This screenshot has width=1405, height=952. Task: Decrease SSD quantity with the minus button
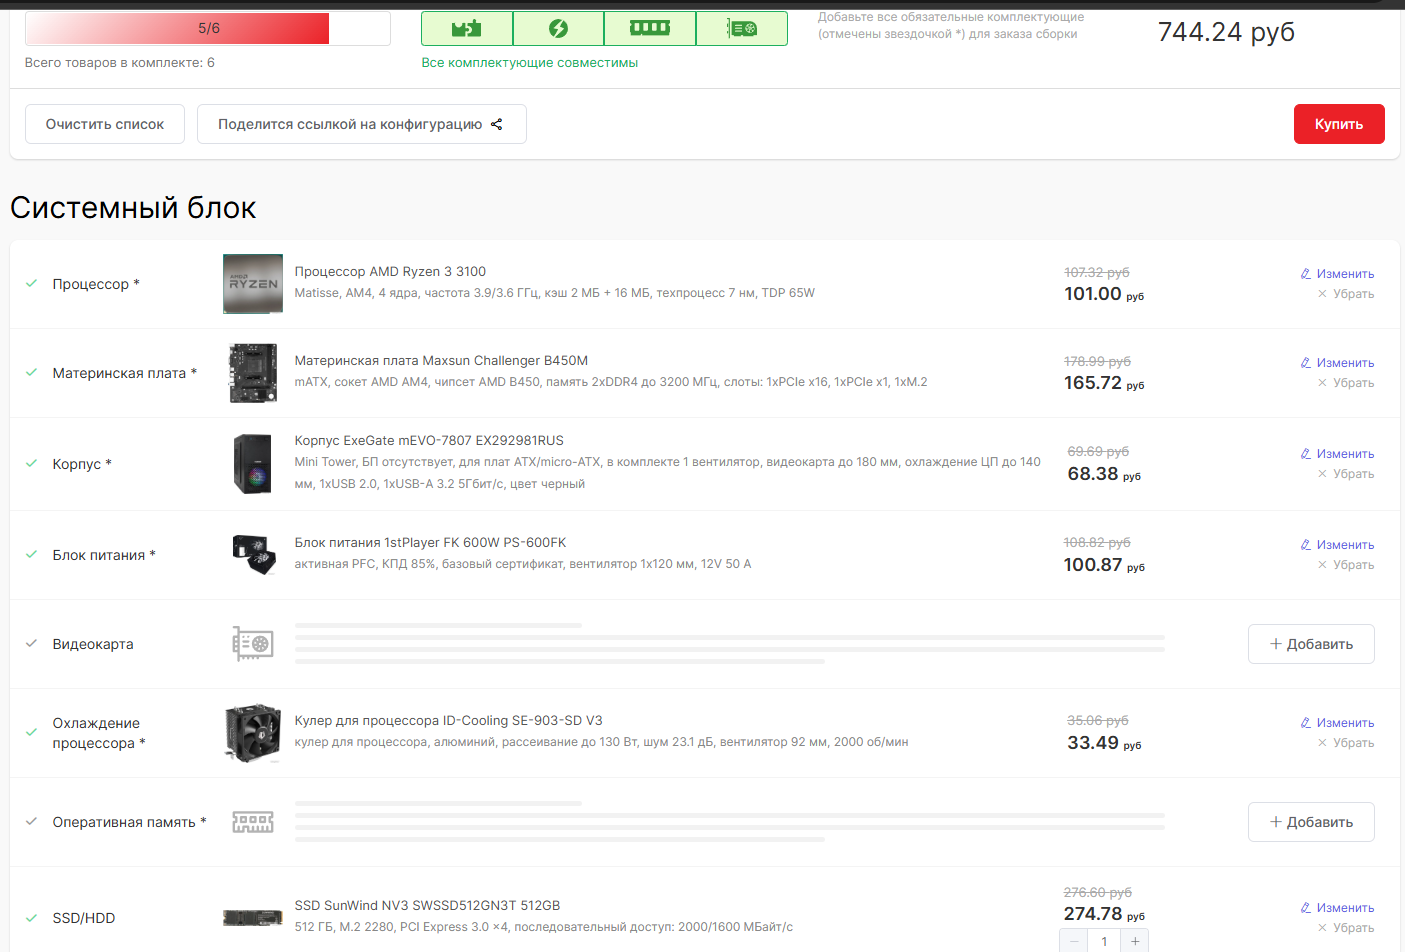[x=1074, y=941]
